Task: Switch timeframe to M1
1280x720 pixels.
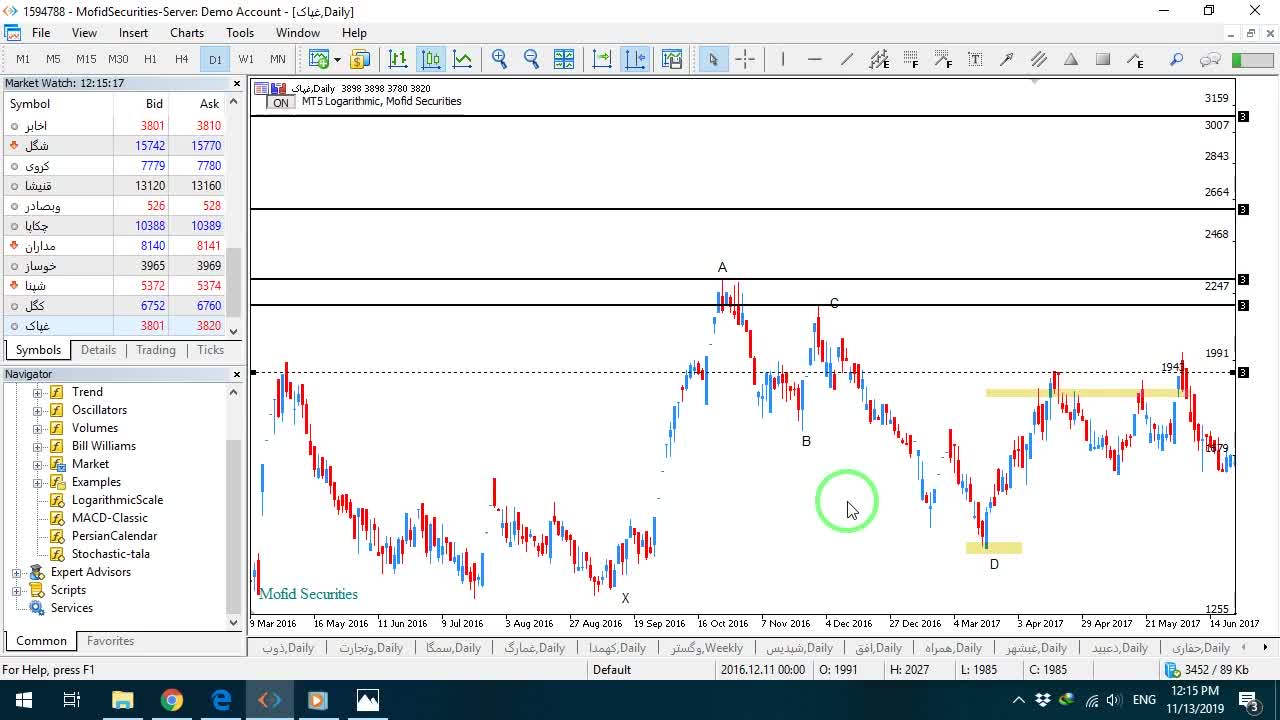Action: click(x=23, y=59)
